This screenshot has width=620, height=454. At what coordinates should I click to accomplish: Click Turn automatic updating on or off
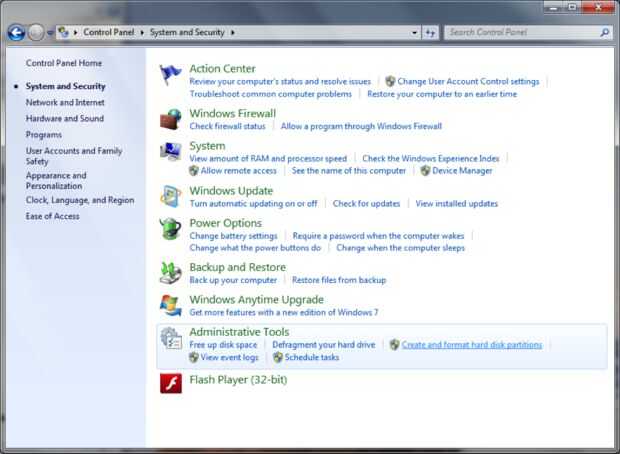253,204
